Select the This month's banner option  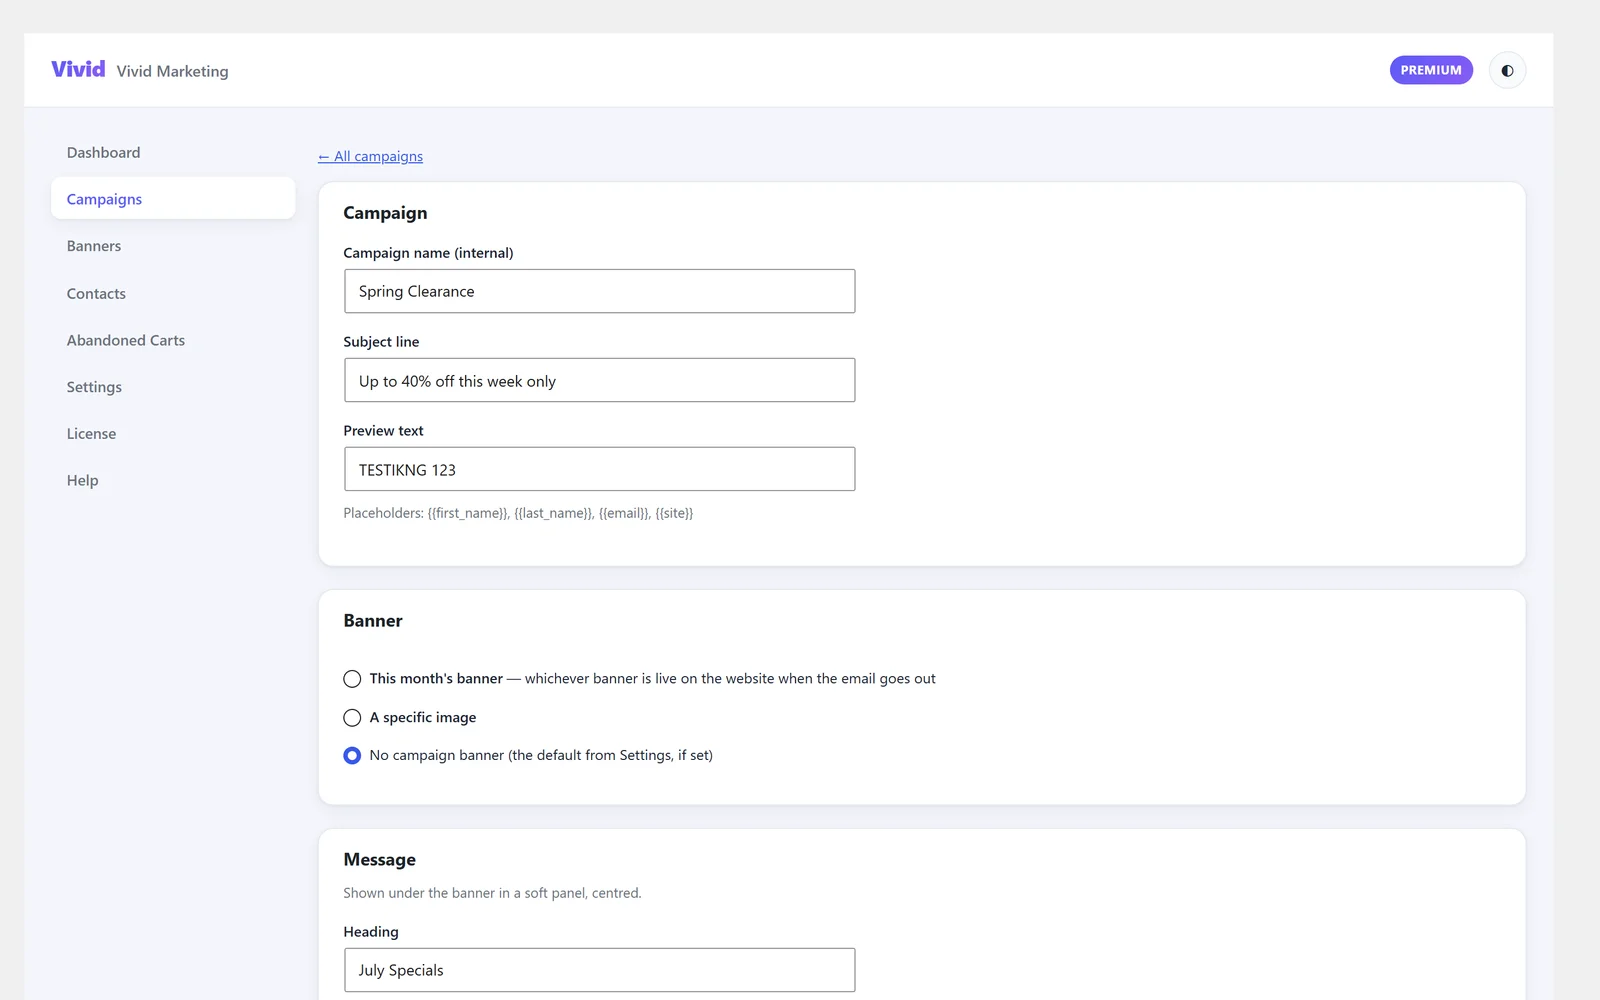tap(352, 679)
